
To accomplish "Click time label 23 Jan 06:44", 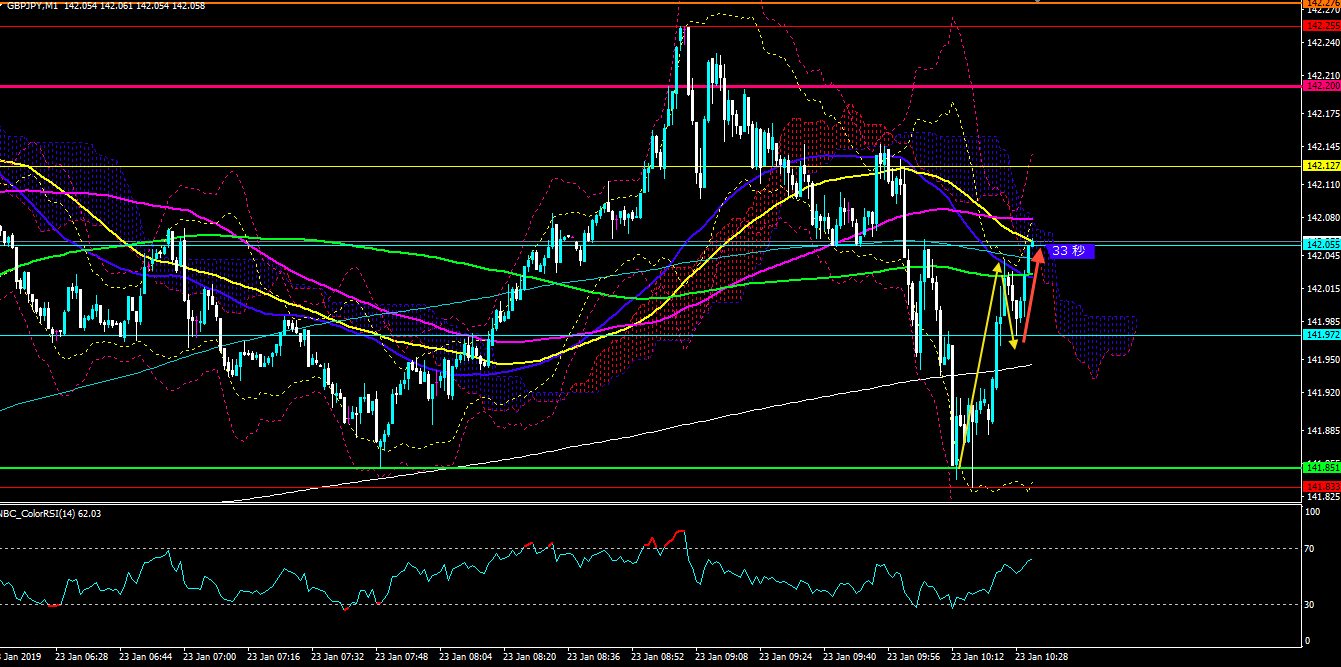I will [147, 657].
